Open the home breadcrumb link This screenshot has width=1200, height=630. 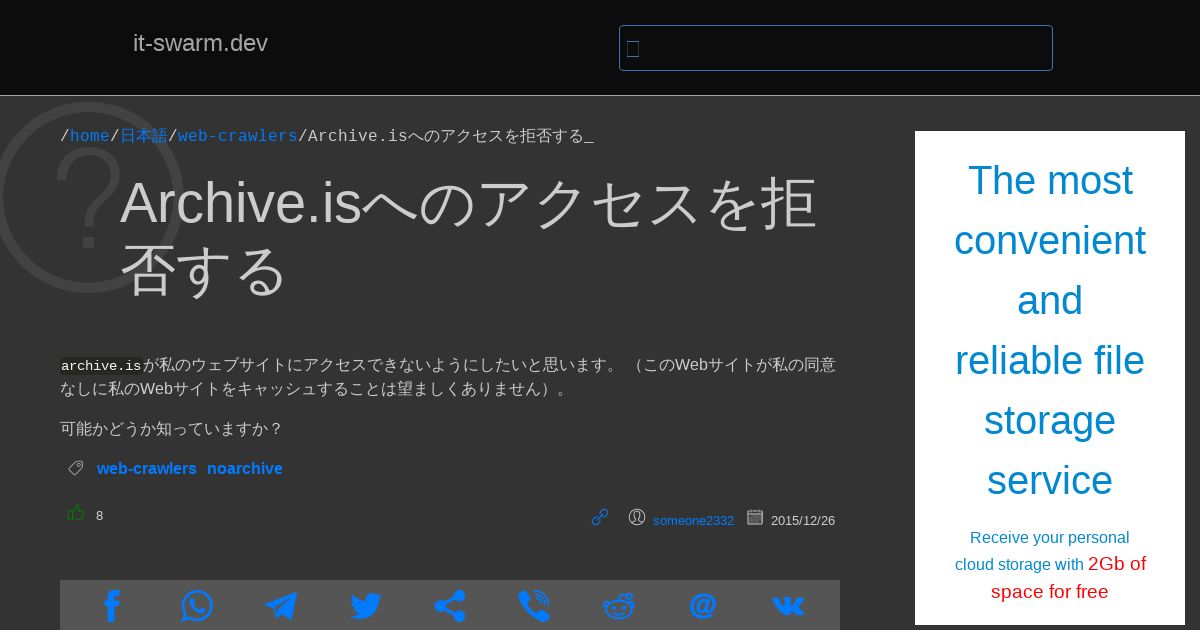pyautogui.click(x=90, y=136)
